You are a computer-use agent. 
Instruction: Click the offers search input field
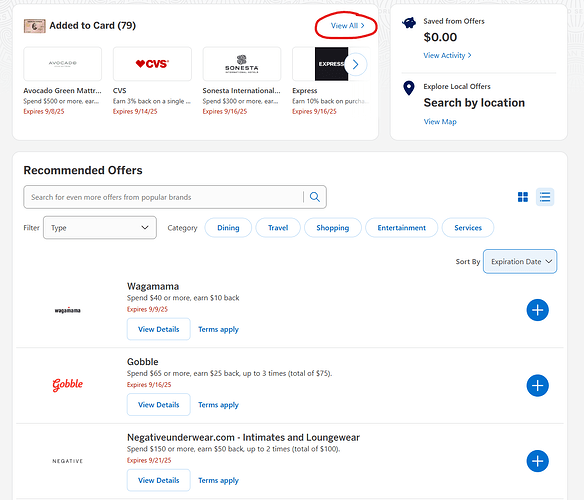pos(164,197)
